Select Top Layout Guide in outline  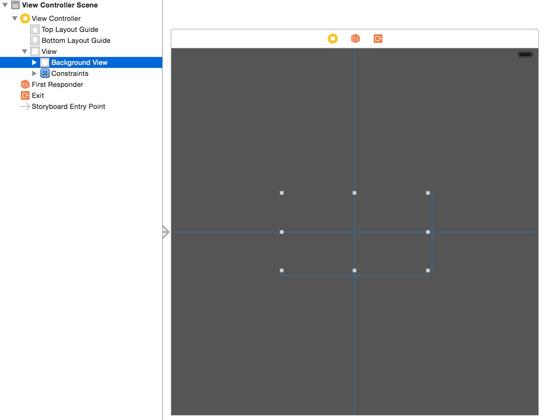coord(70,29)
